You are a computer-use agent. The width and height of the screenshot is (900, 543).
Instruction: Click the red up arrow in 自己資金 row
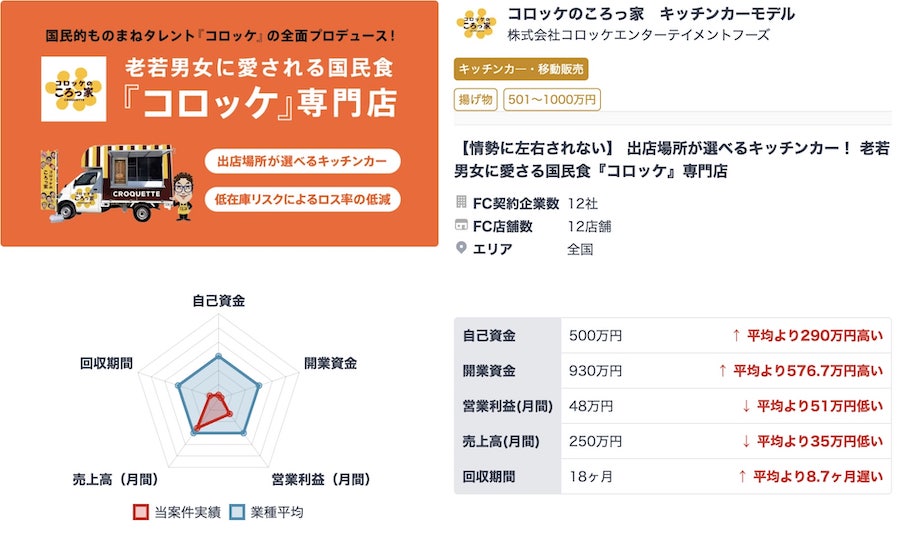(x=736, y=335)
